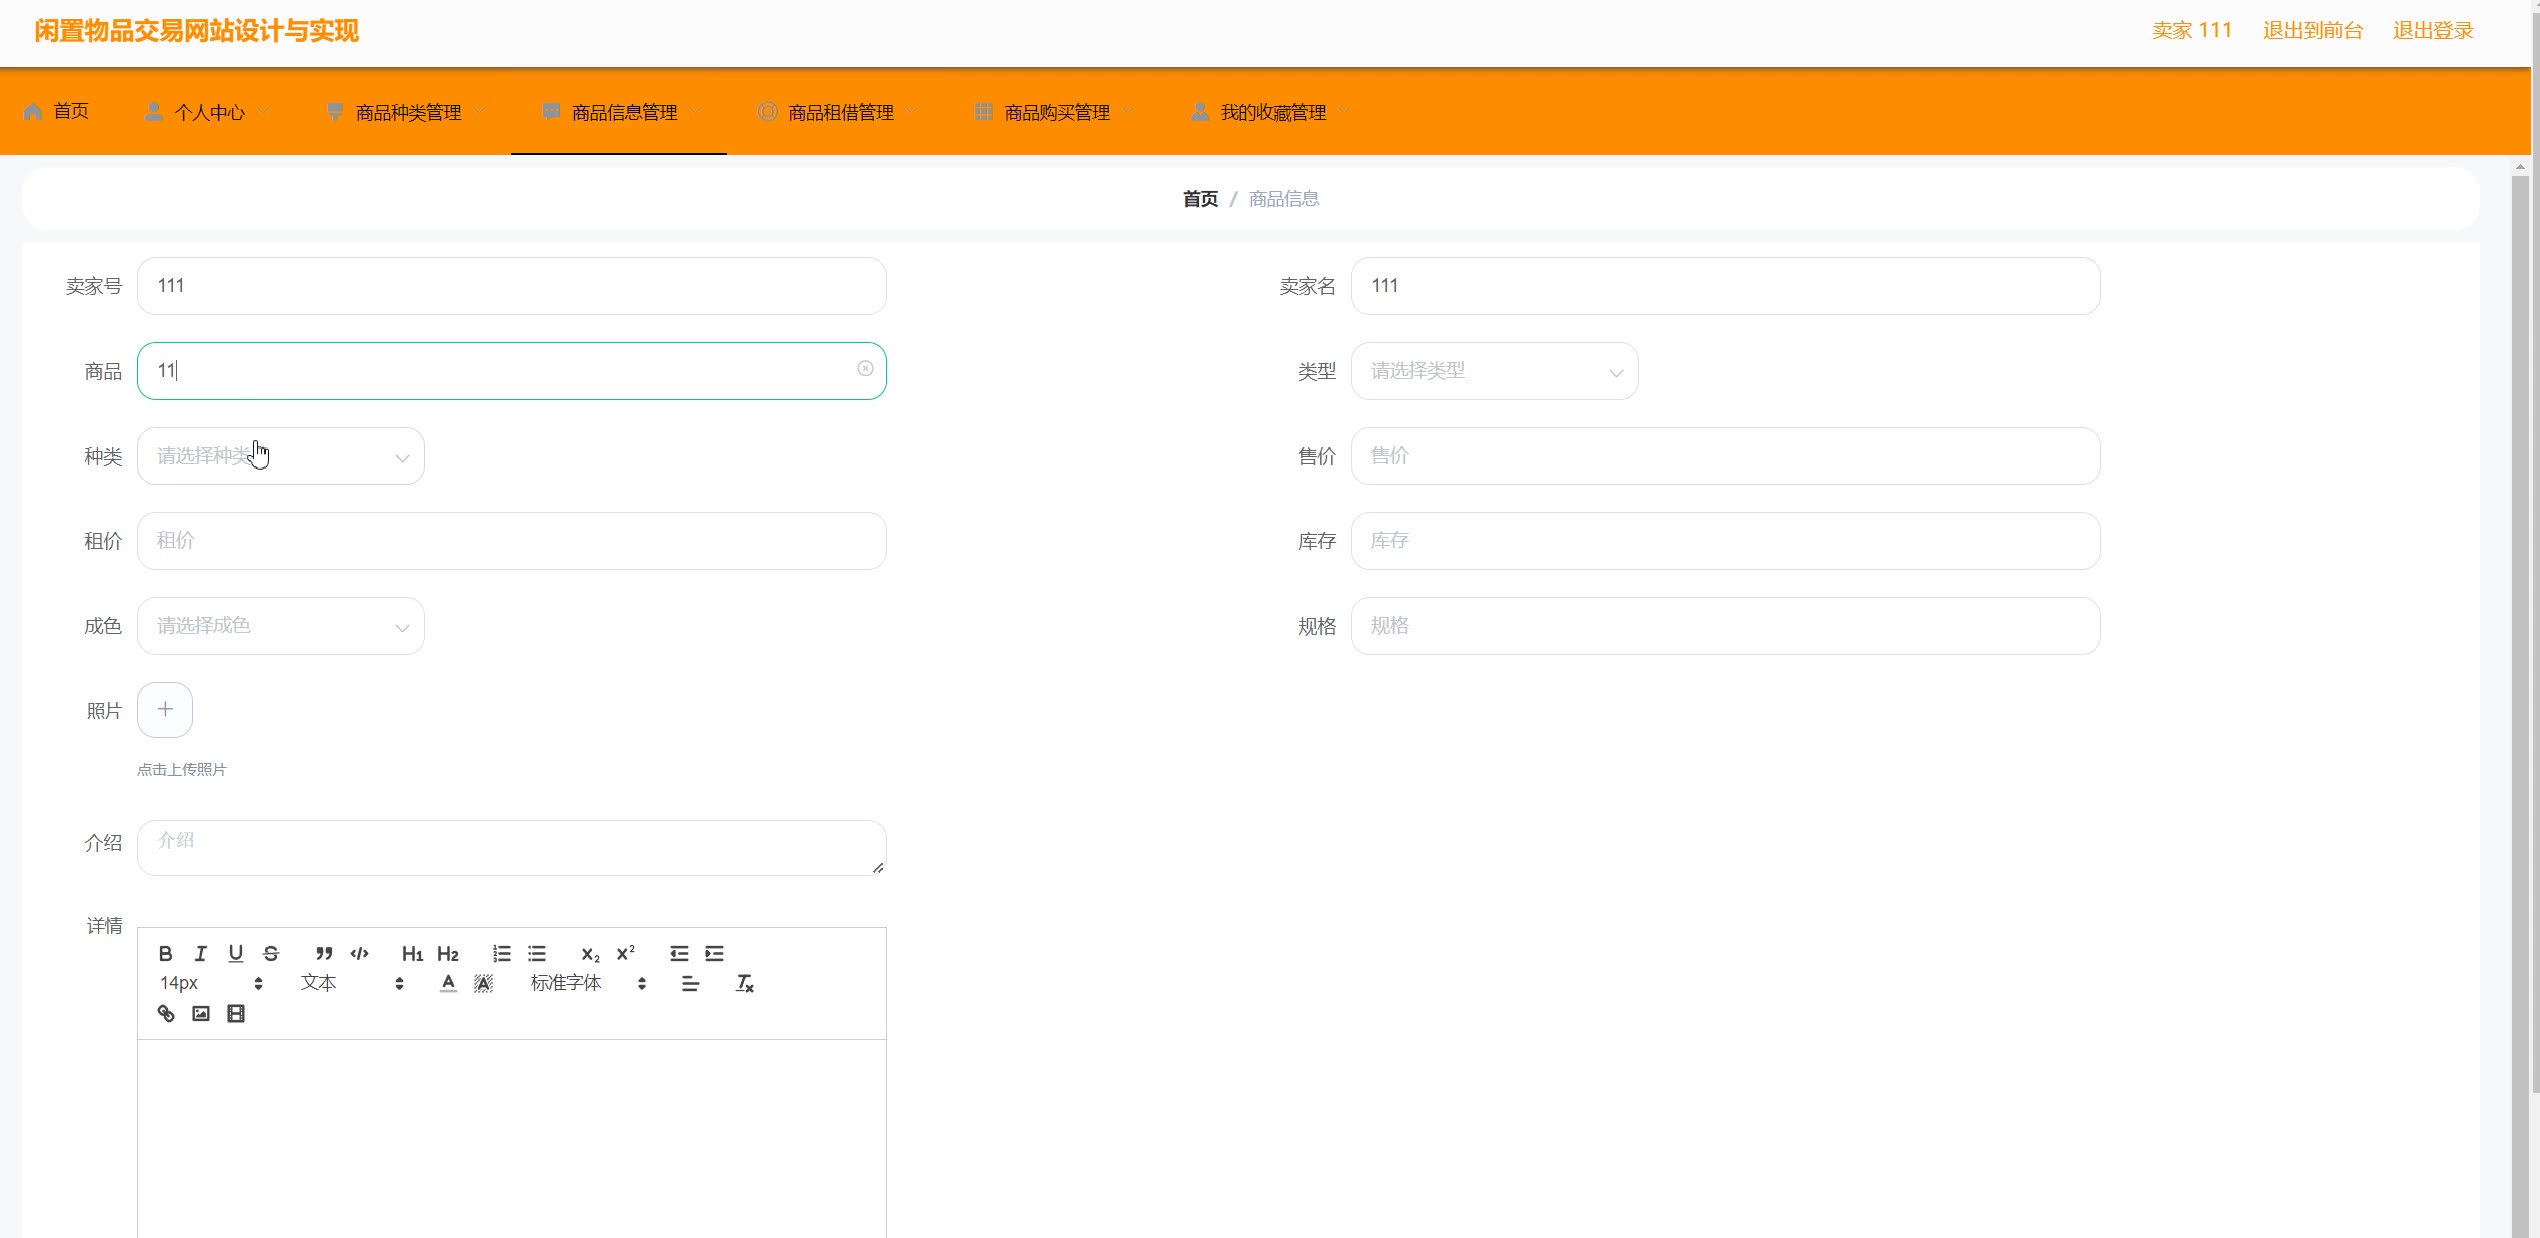Insert a video using the film icon
Viewport: 2540px width, 1238px height.
pyautogui.click(x=236, y=1013)
